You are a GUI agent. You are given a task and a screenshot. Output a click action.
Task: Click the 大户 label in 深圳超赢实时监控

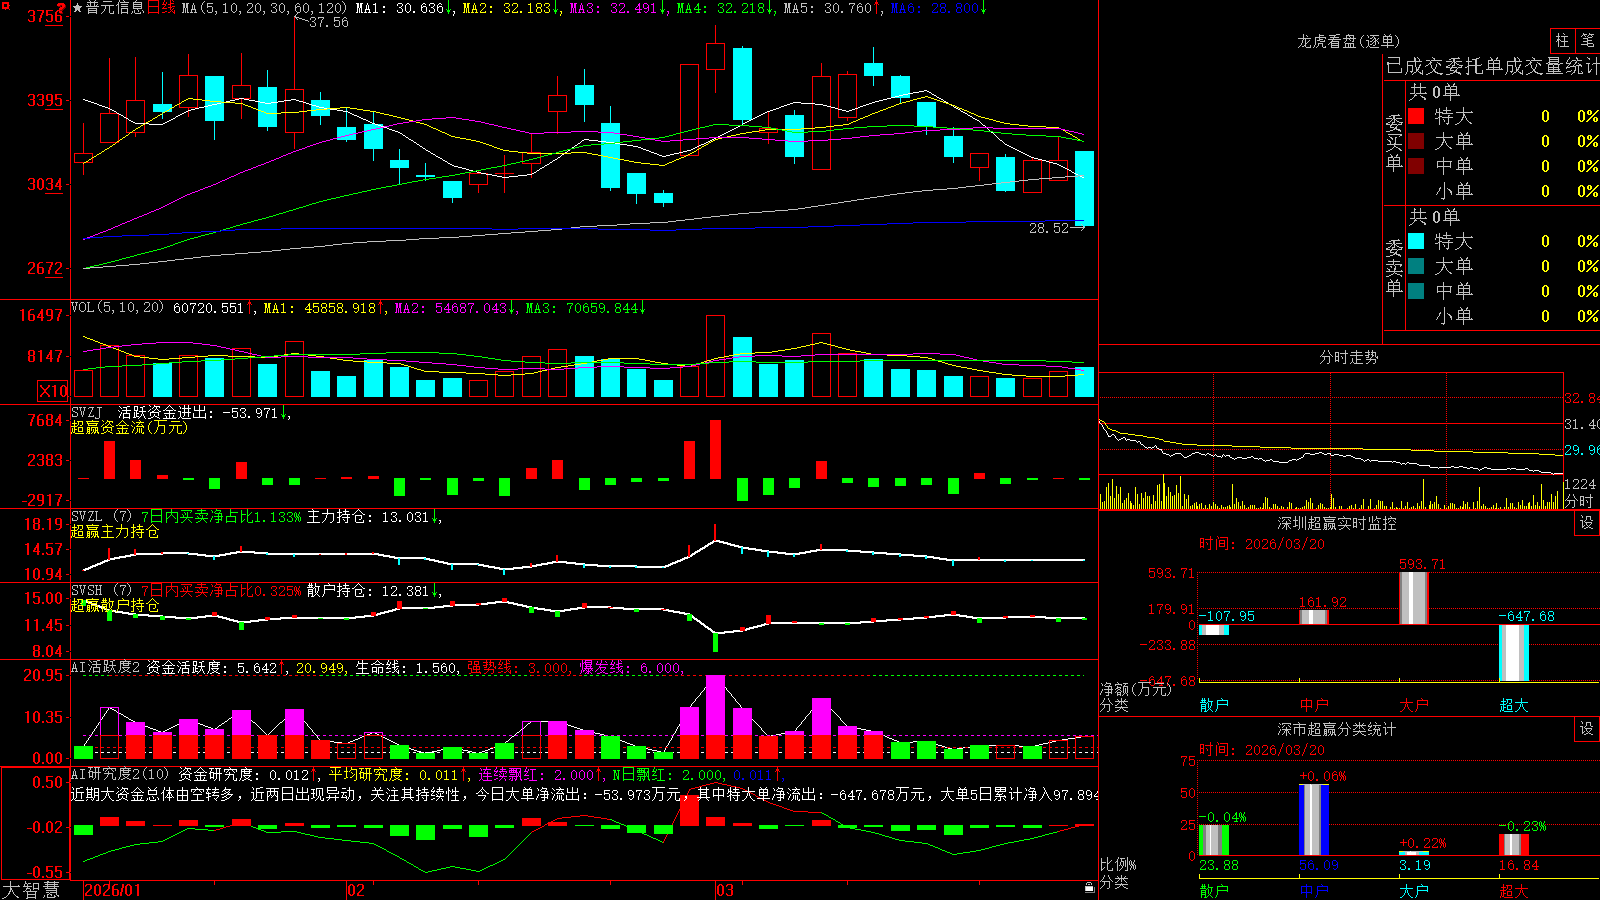[1414, 705]
